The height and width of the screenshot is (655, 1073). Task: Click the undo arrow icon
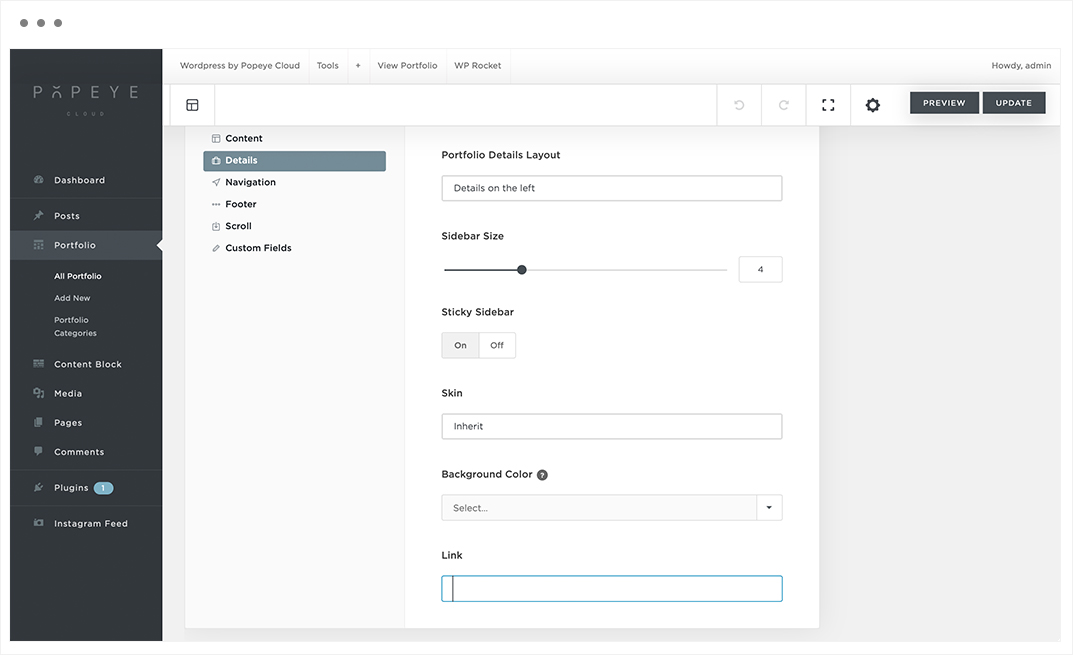(739, 105)
